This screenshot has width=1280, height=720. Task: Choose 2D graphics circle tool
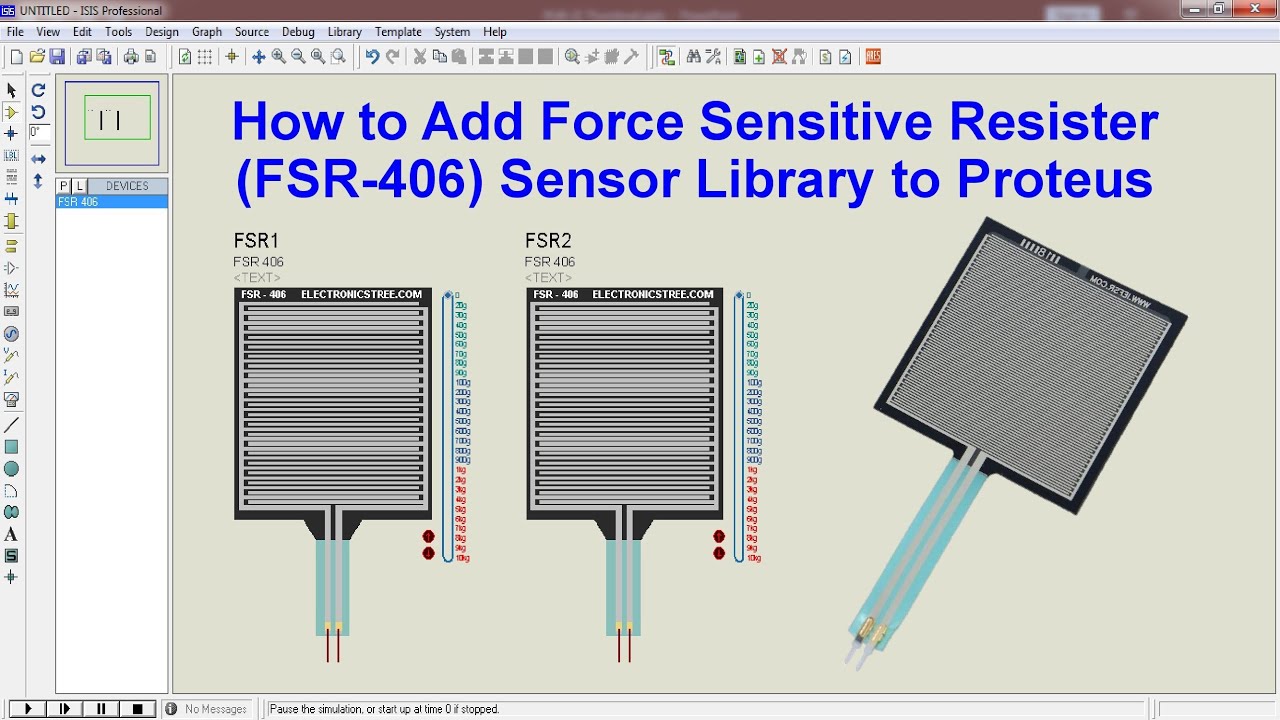[11, 469]
